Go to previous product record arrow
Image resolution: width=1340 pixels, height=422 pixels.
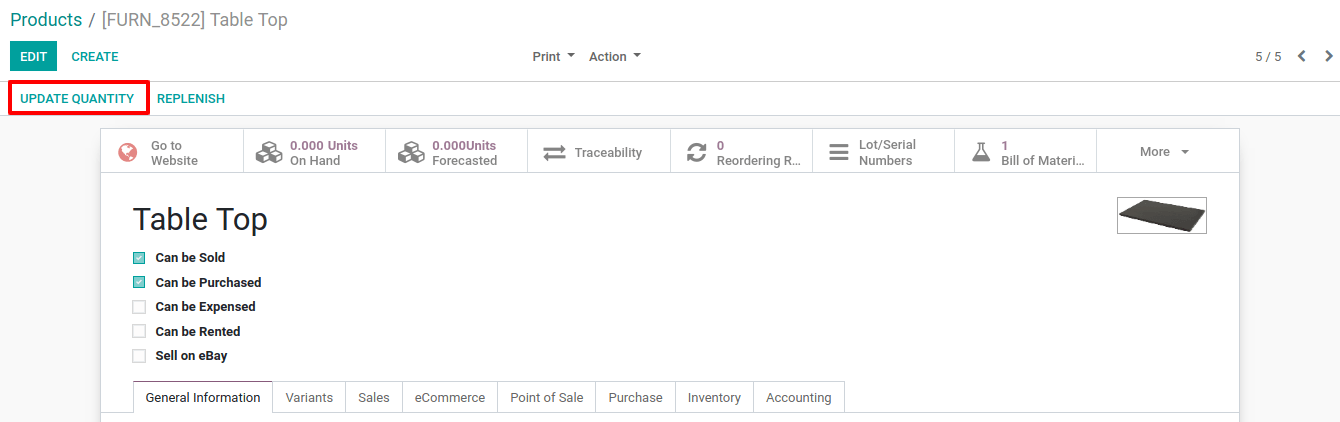click(x=1302, y=57)
